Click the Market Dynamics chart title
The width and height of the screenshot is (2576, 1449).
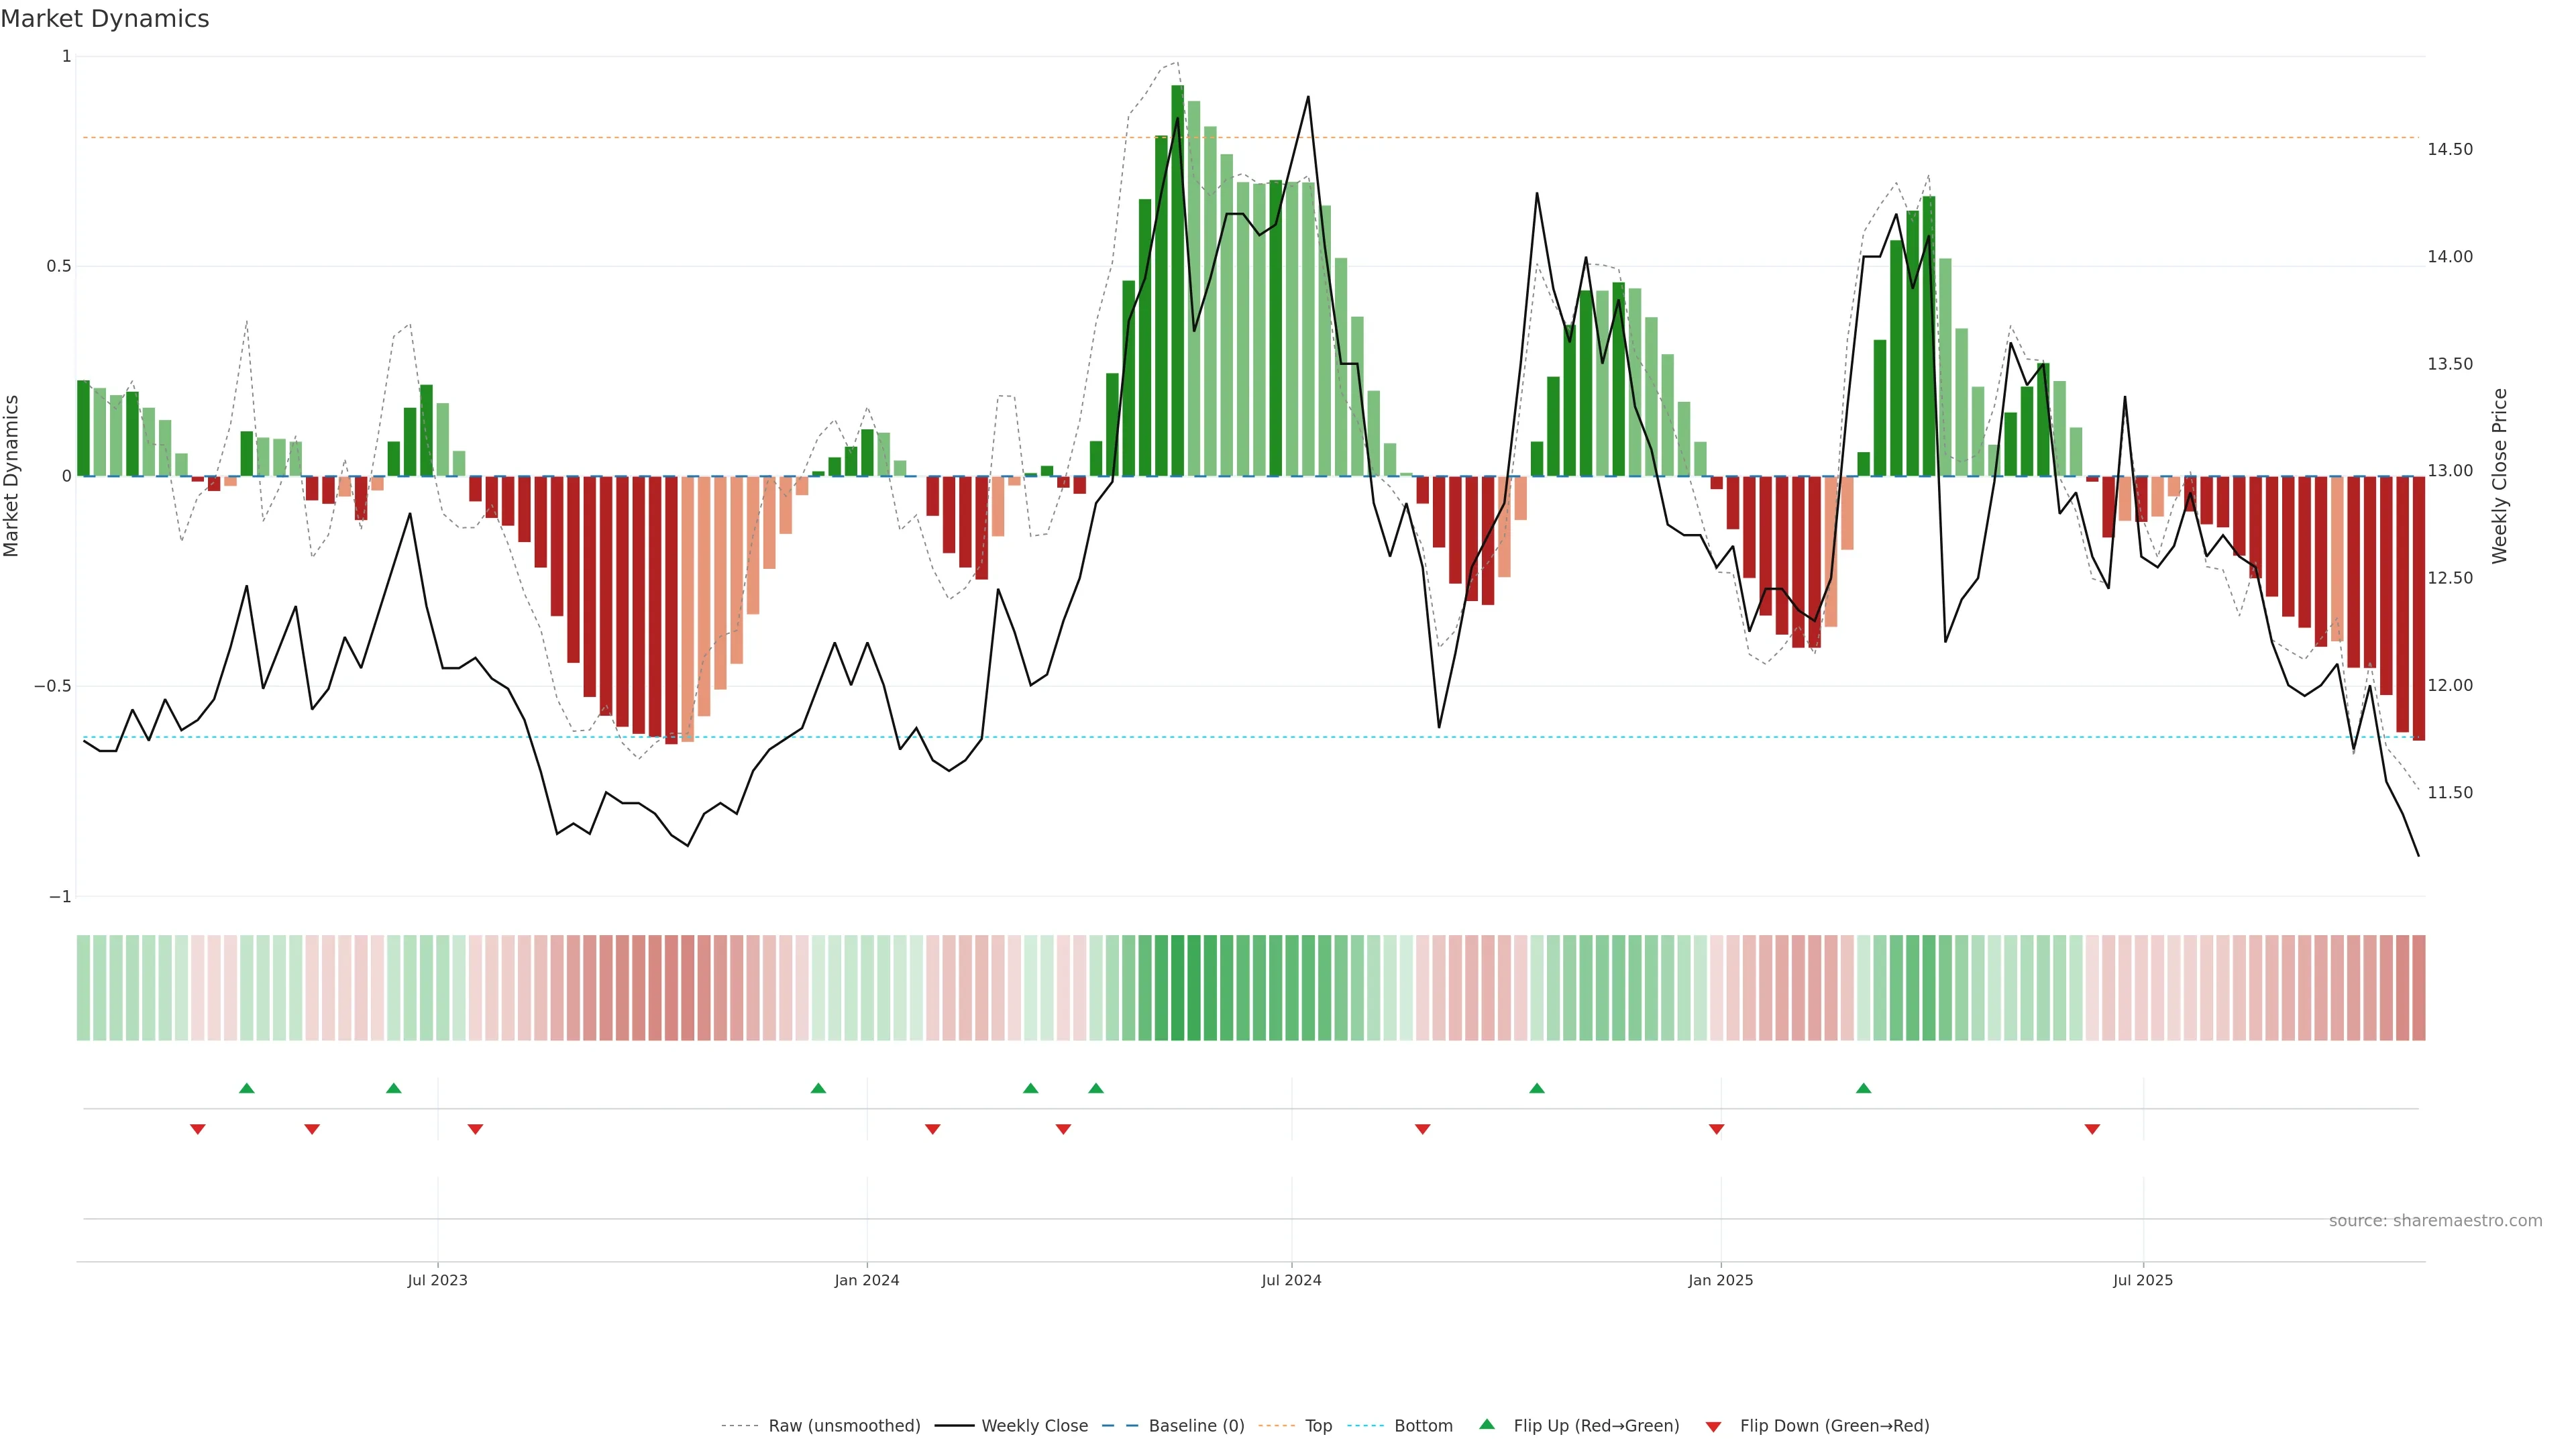105,19
